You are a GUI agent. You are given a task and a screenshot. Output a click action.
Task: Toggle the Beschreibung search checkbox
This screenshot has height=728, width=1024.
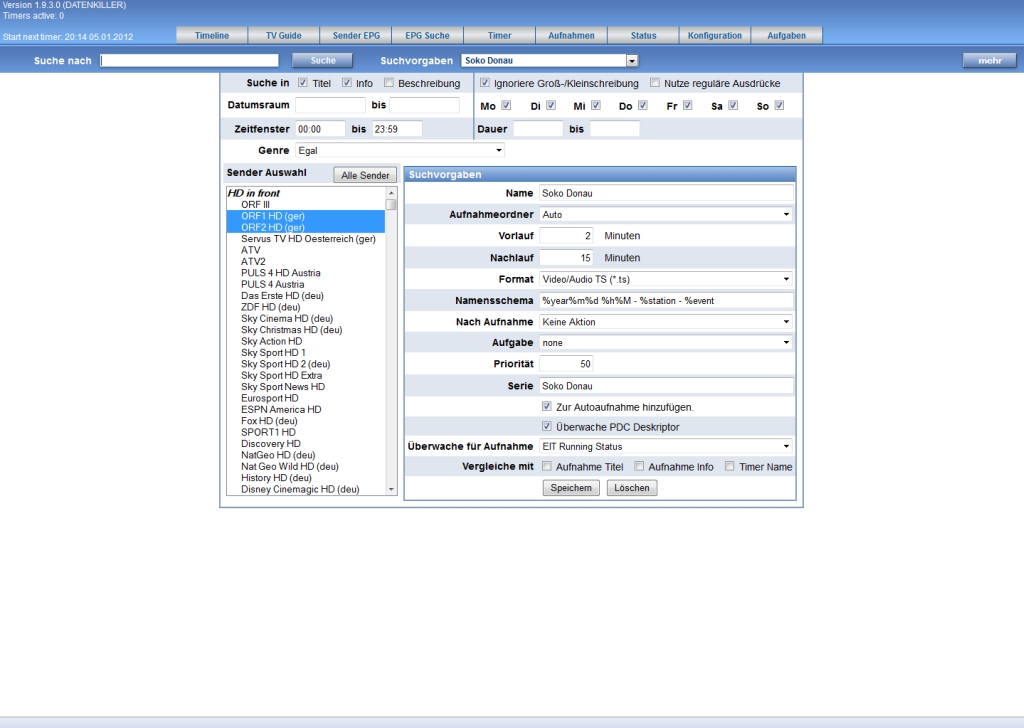(x=389, y=83)
